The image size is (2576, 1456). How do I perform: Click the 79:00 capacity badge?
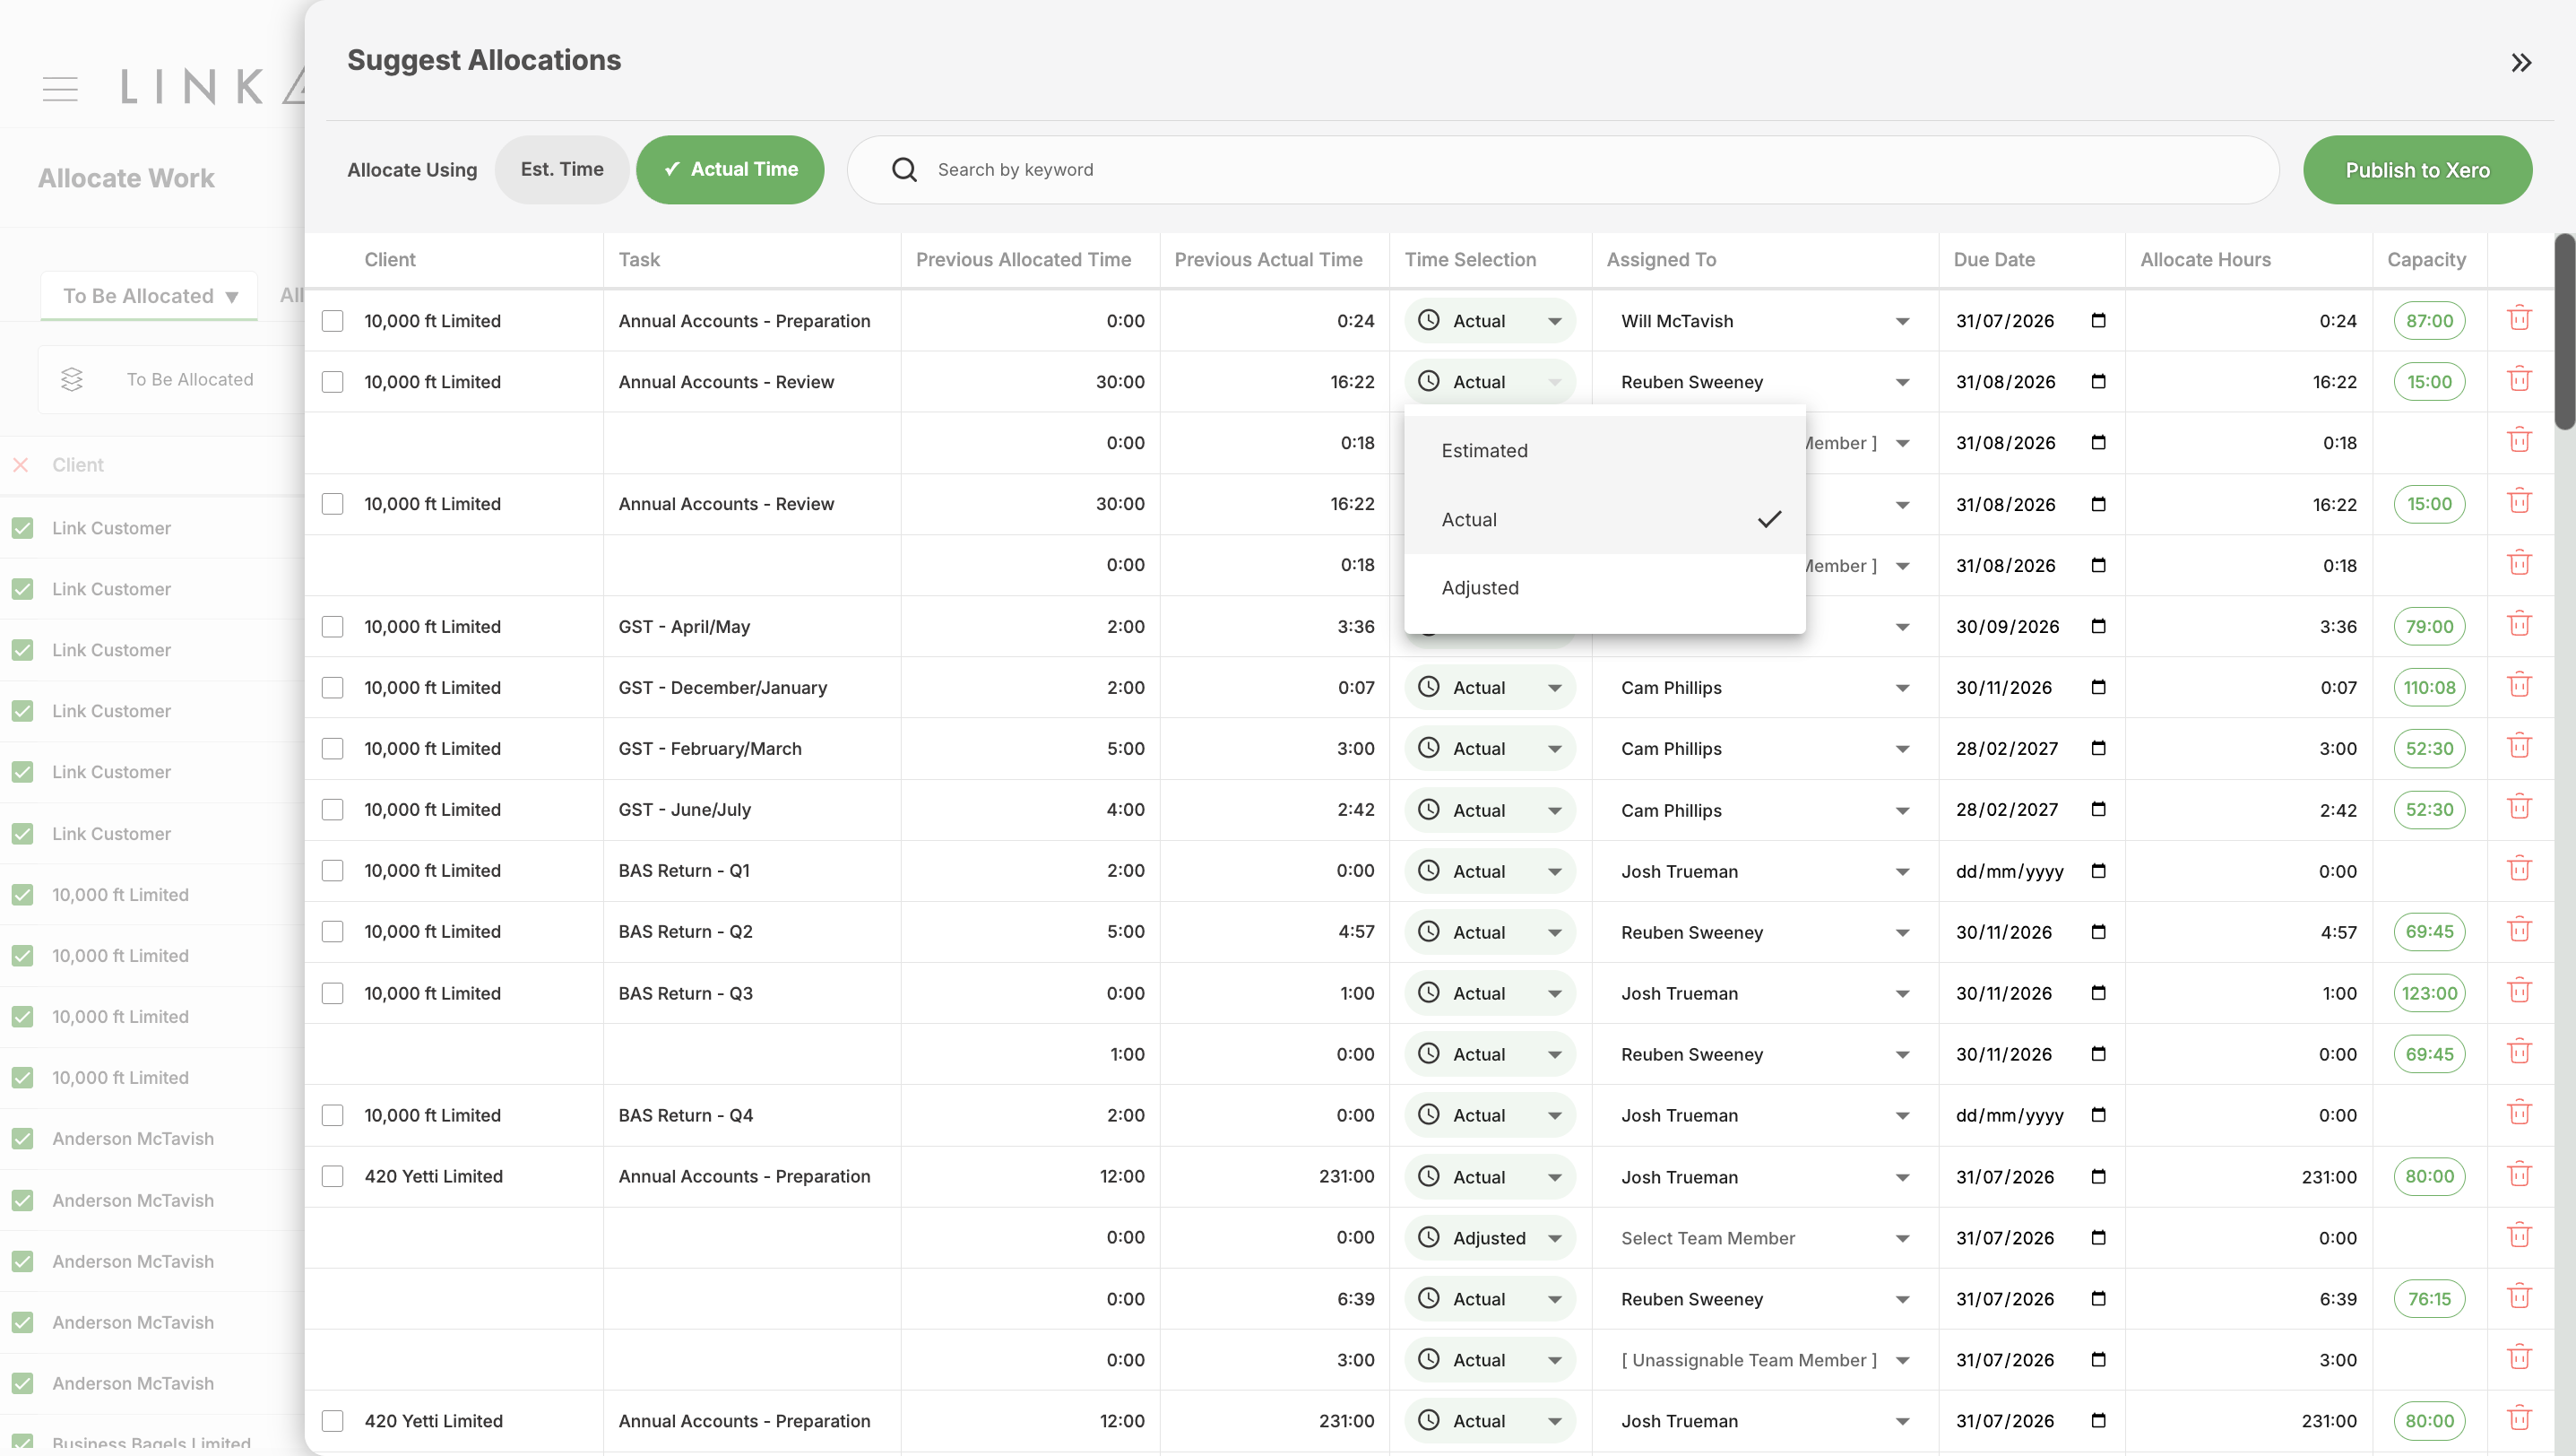(2429, 627)
